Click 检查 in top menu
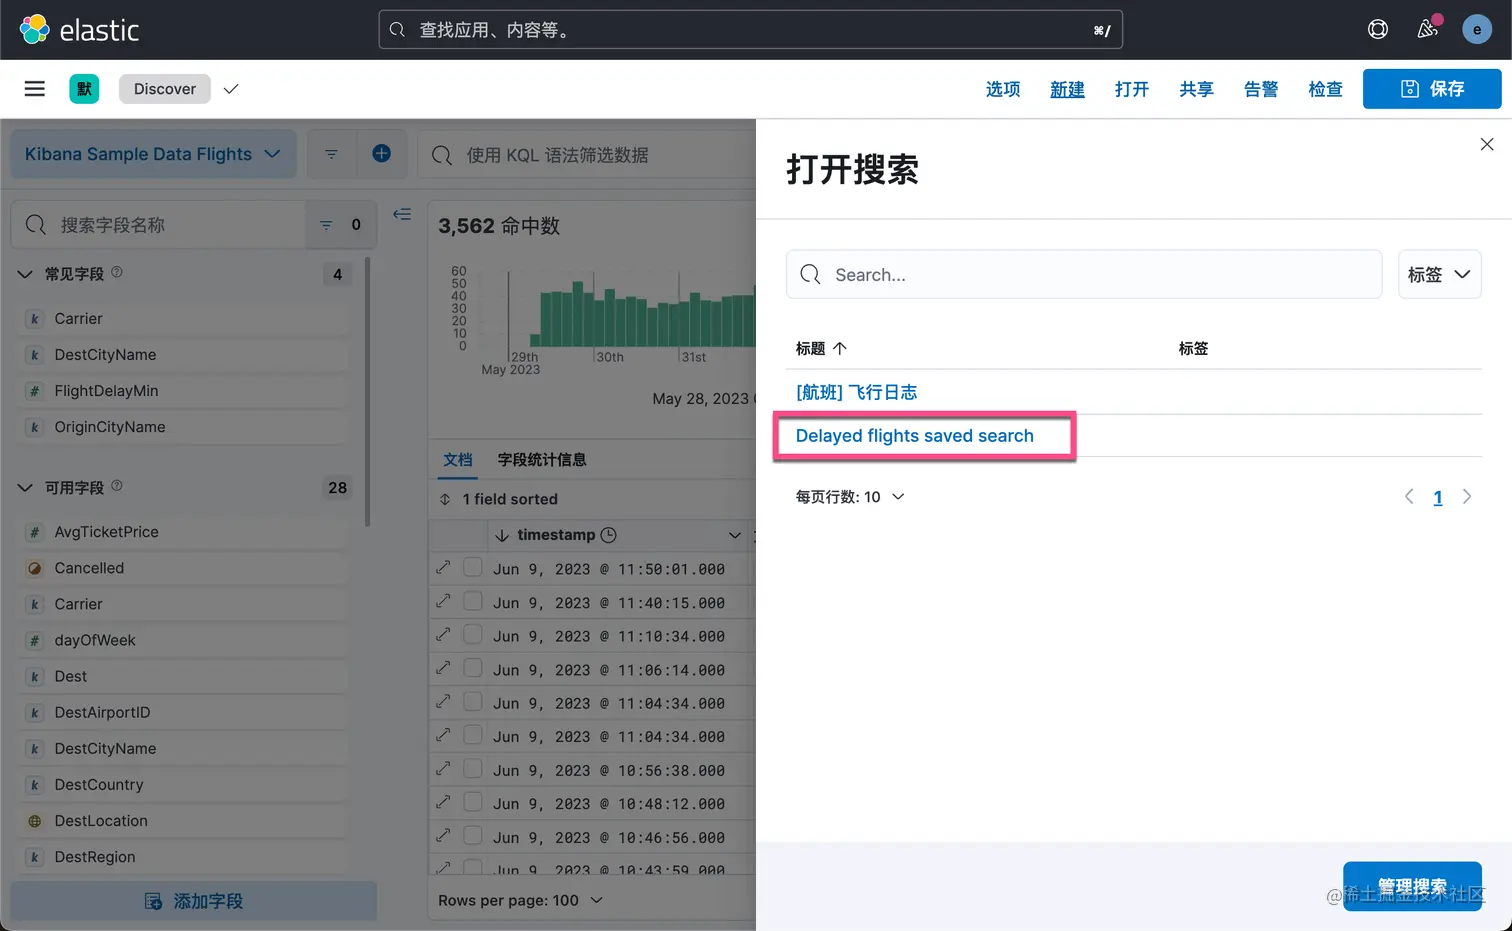Image resolution: width=1512 pixels, height=931 pixels. pos(1325,89)
